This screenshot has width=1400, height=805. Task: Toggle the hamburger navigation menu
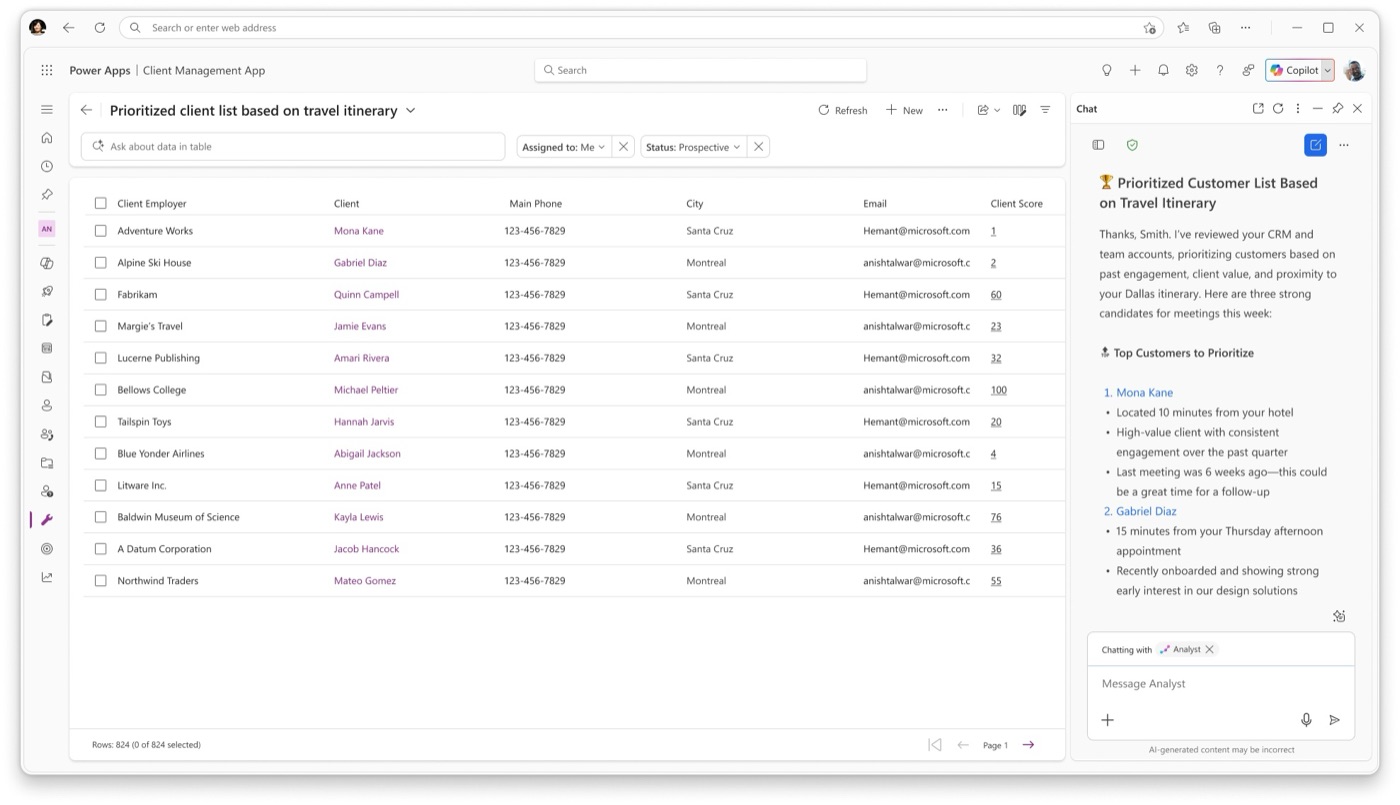coord(47,109)
